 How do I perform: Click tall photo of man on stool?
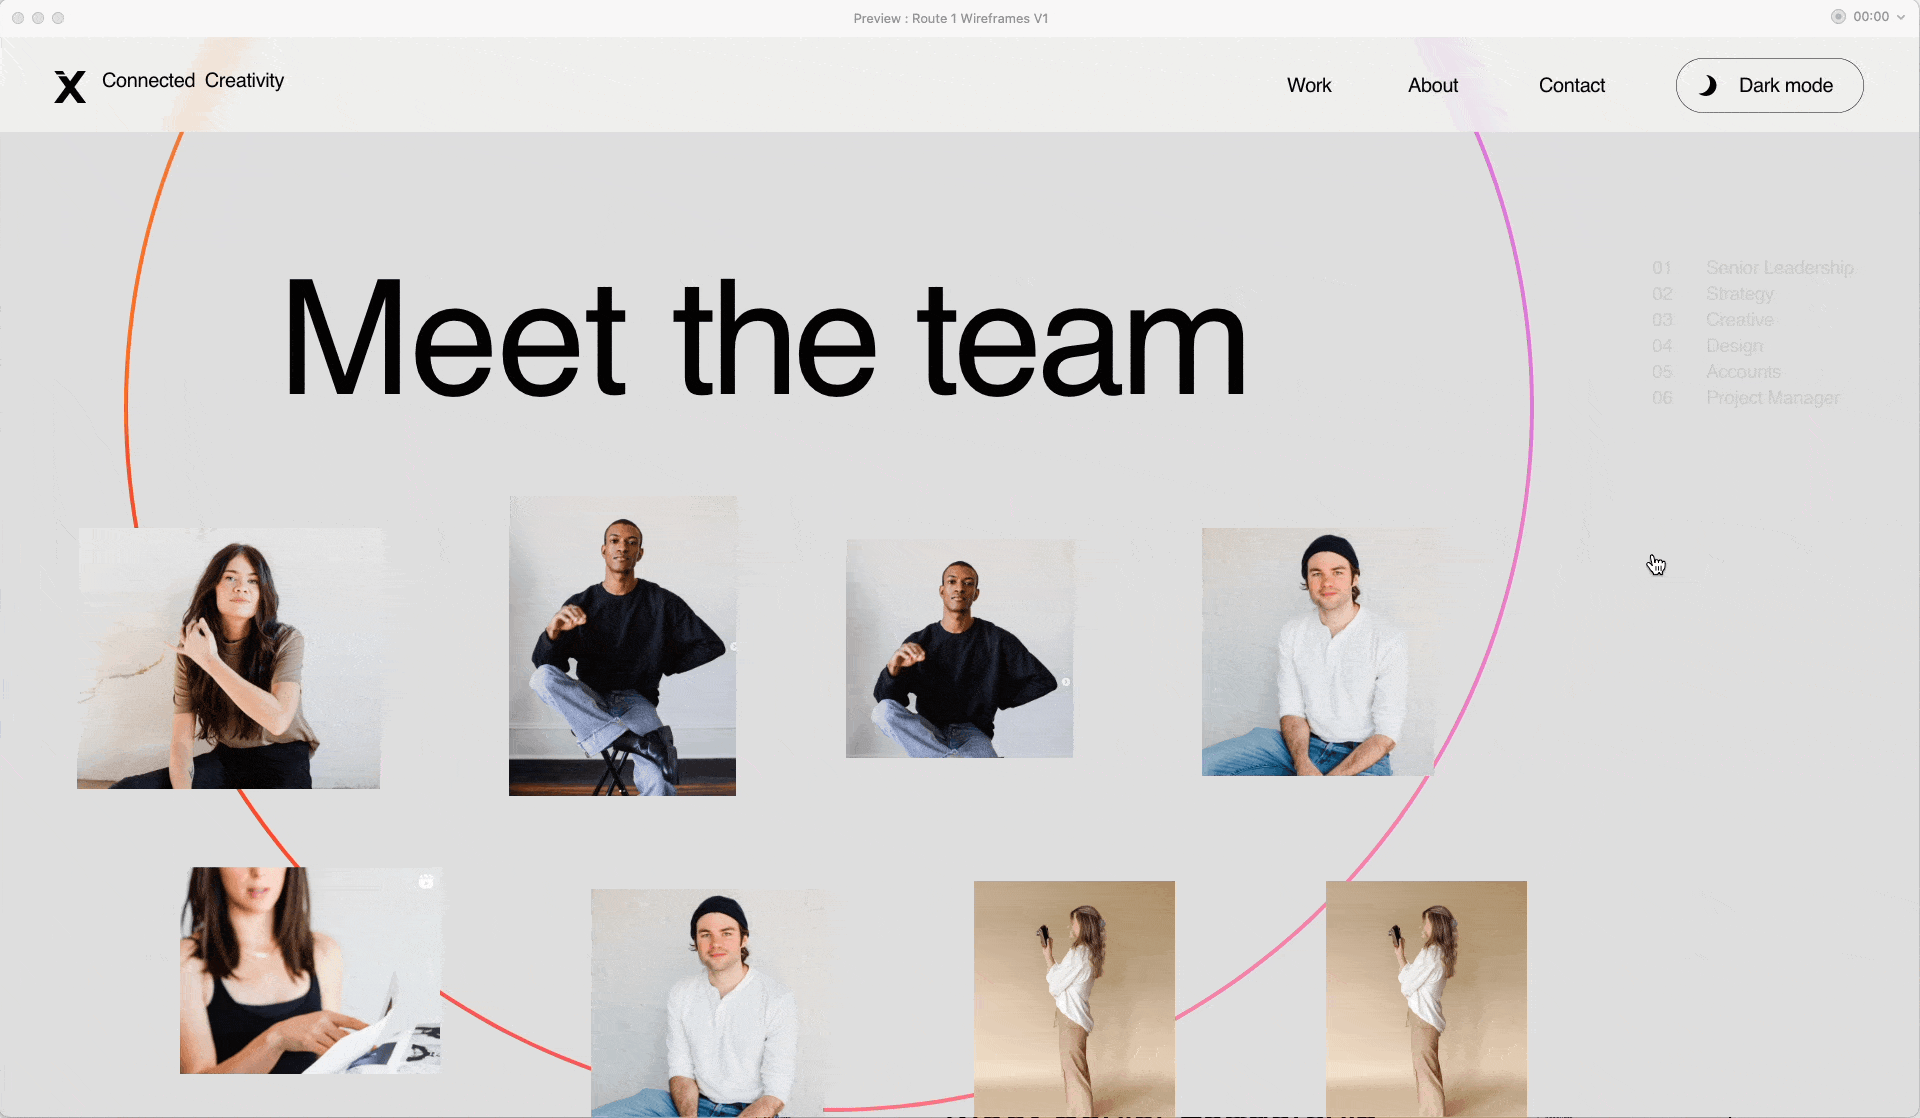click(x=622, y=646)
